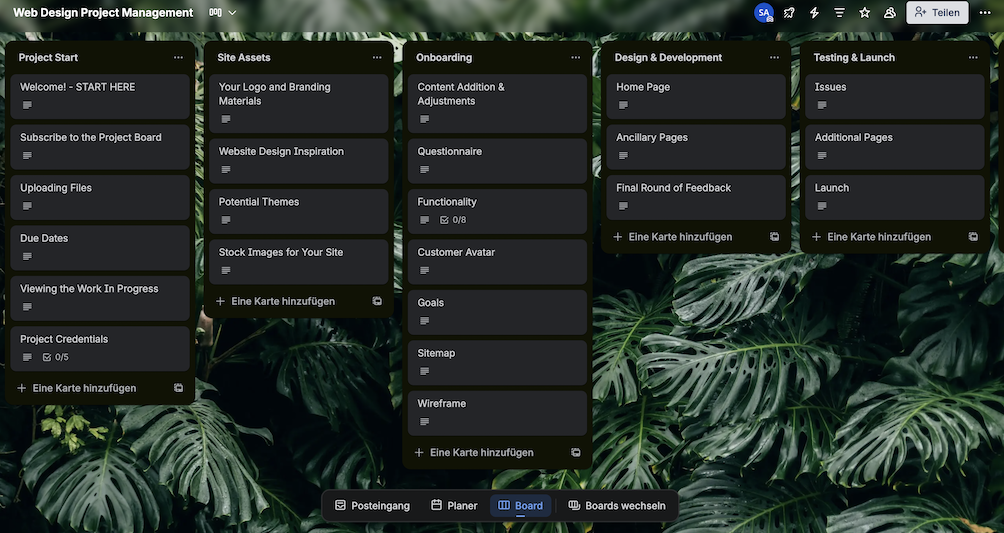Click the 0/5 checklist badge on Project Credentials
The height and width of the screenshot is (533, 1004).
[56, 357]
